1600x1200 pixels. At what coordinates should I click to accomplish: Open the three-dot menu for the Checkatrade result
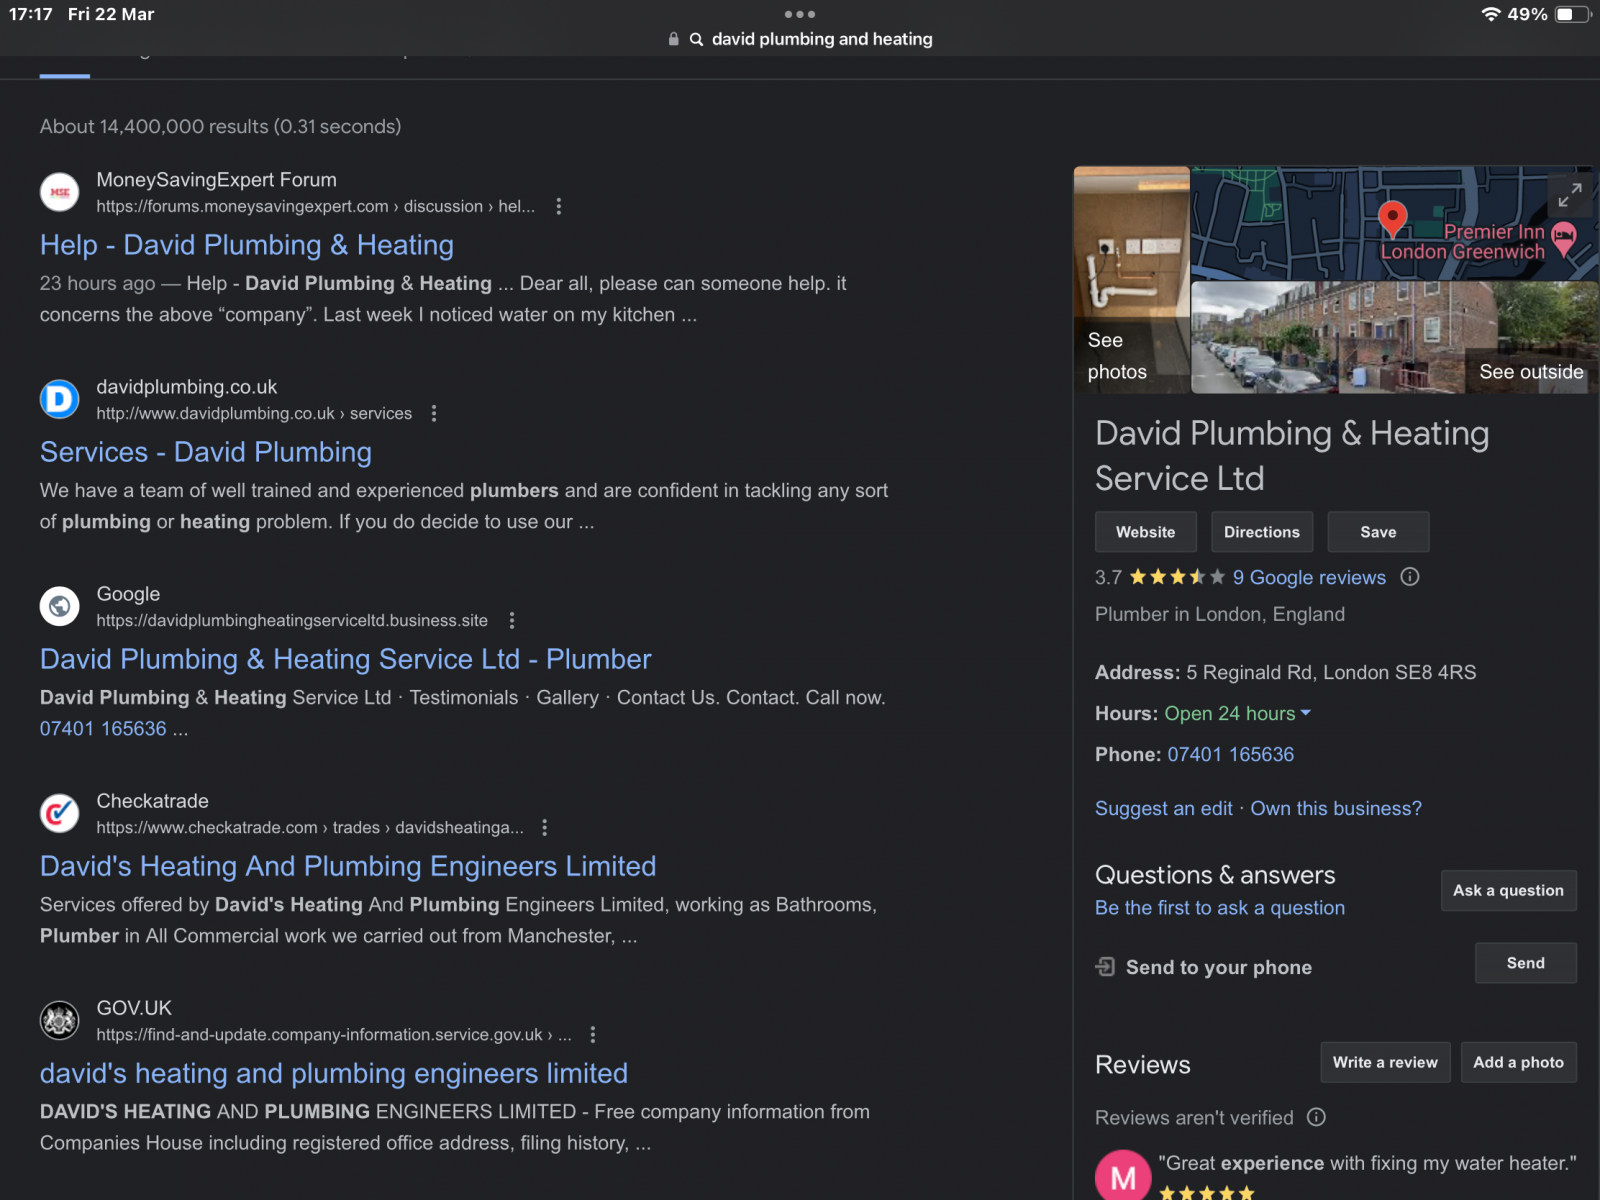[x=544, y=827]
